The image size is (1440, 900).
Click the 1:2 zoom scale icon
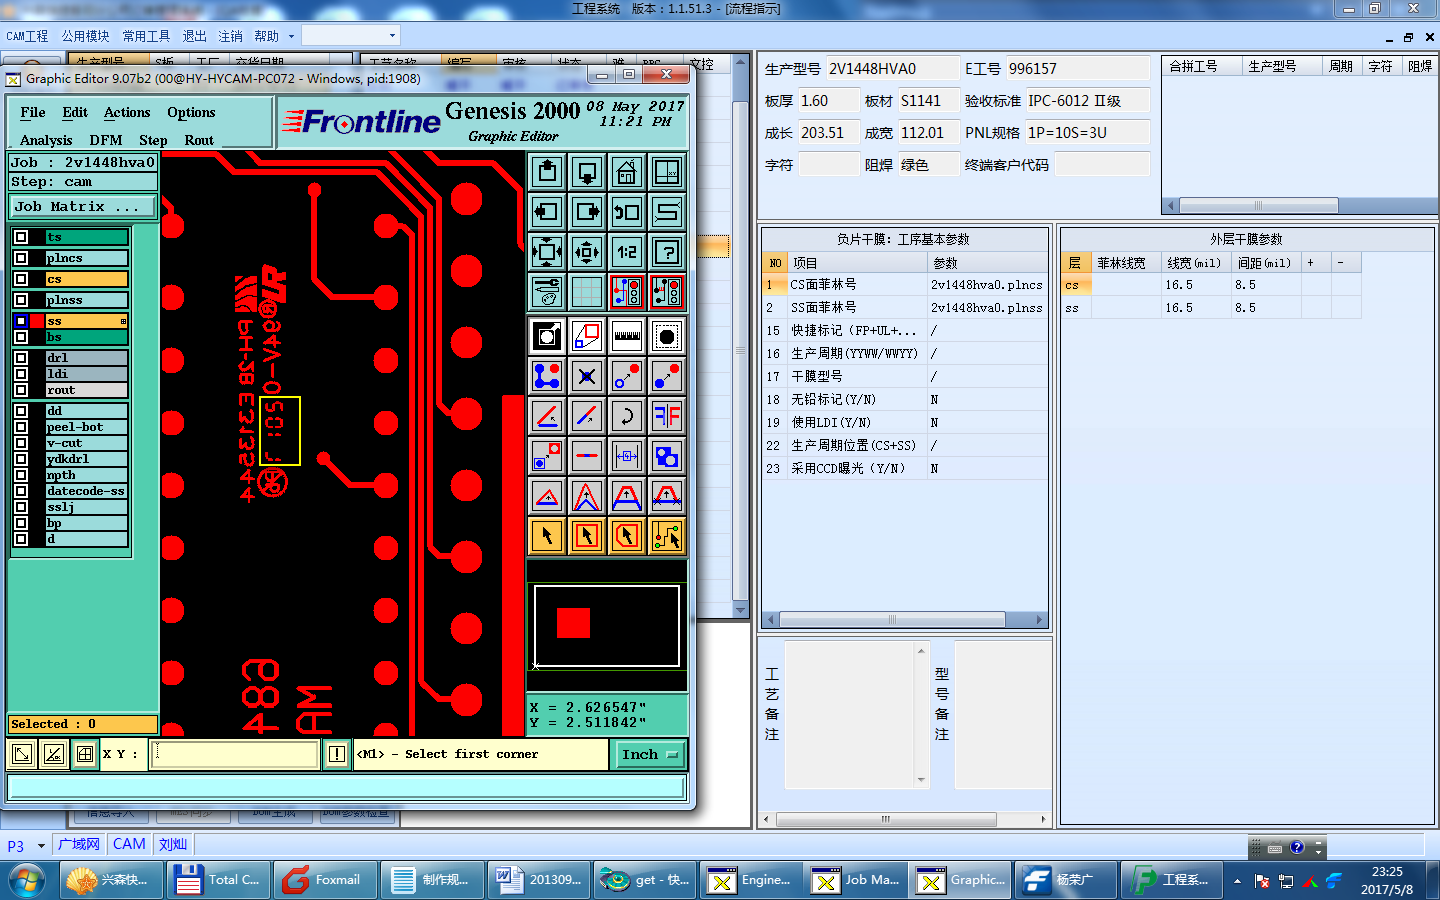click(627, 252)
